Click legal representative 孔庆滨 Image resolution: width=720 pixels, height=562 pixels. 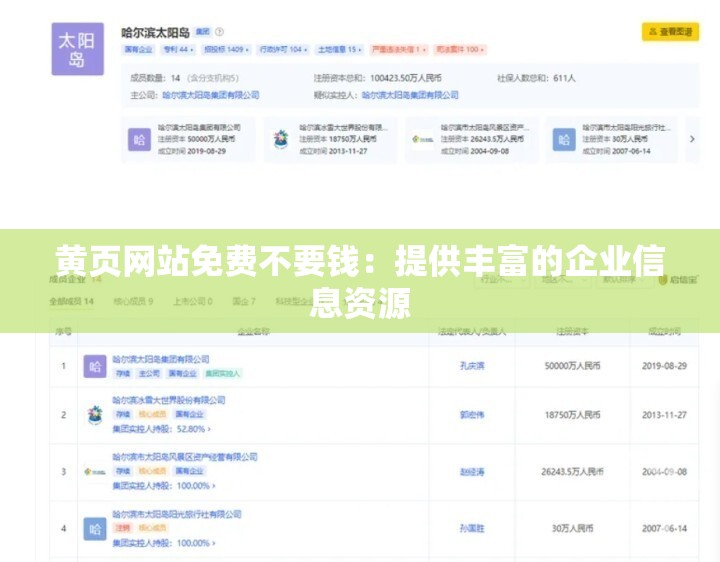point(472,366)
